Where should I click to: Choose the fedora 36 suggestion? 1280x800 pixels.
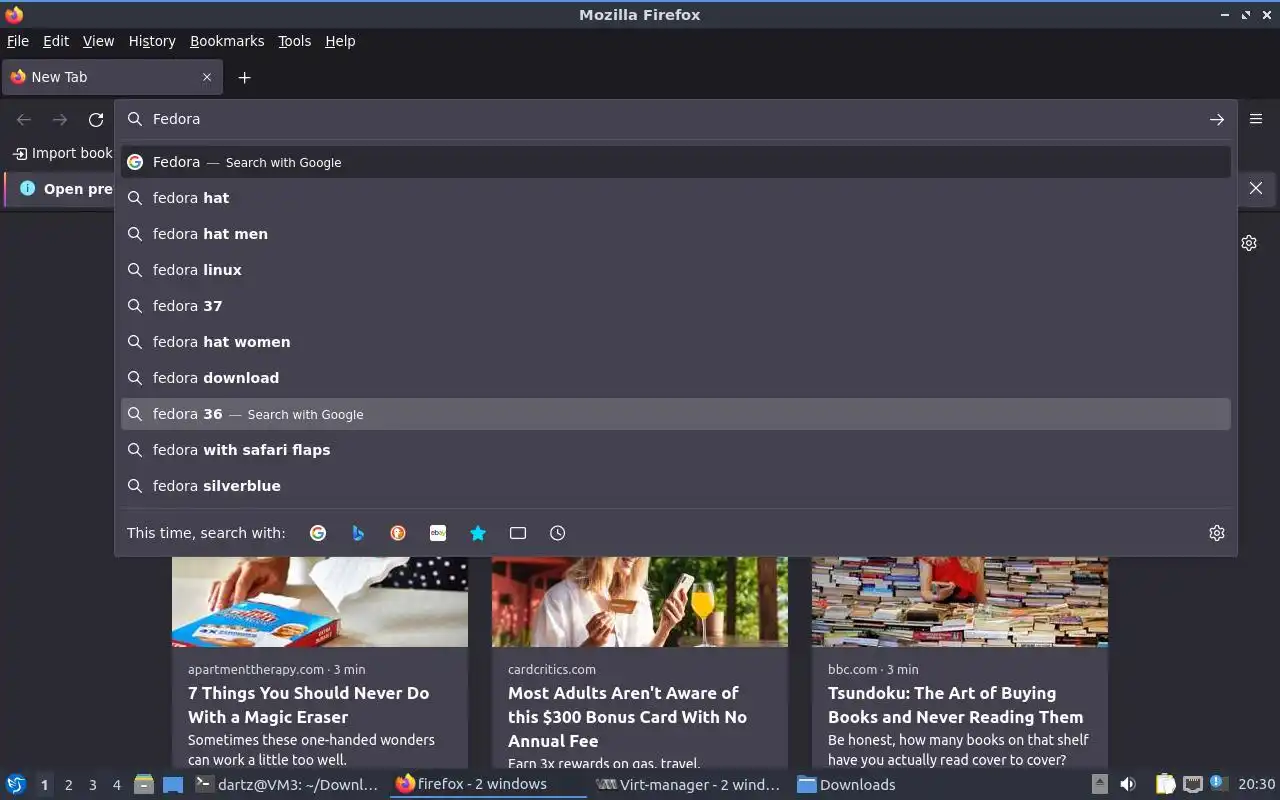pos(676,414)
